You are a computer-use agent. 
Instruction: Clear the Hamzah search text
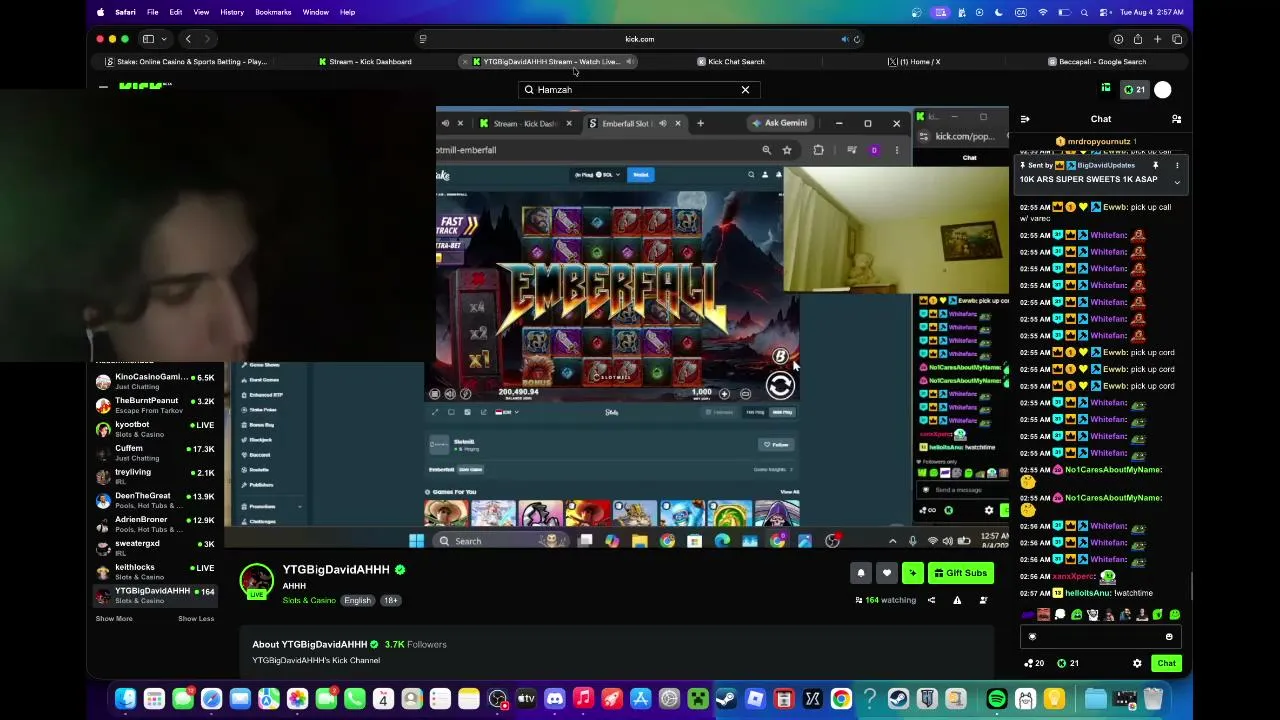pos(745,90)
